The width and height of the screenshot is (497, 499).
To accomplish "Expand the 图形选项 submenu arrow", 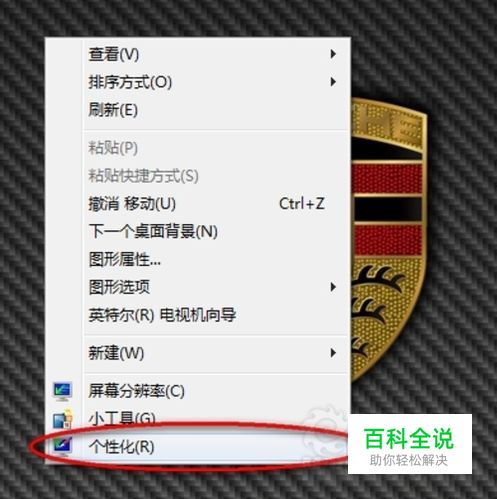I will pos(333,287).
